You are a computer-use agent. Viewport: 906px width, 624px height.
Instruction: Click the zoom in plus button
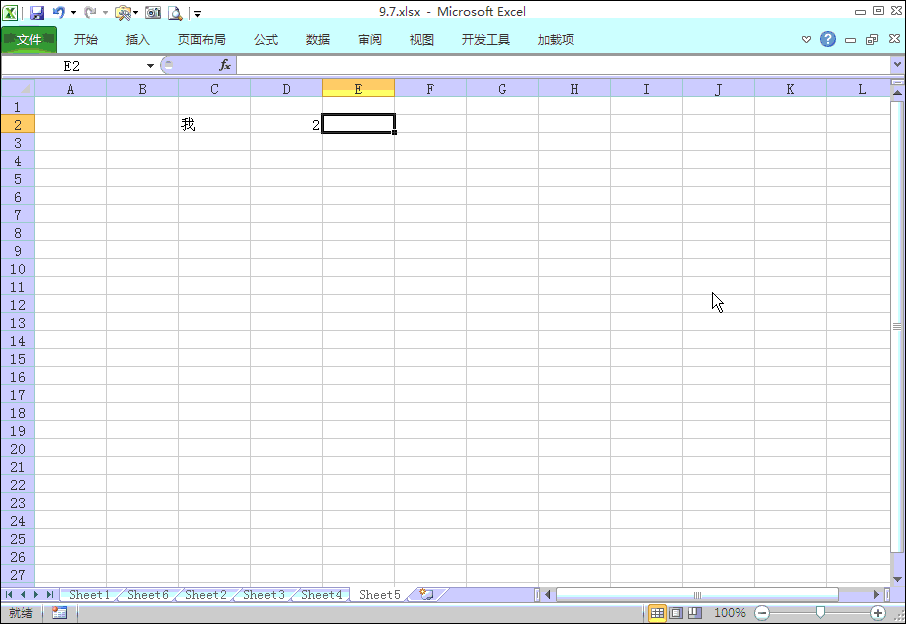pos(878,613)
